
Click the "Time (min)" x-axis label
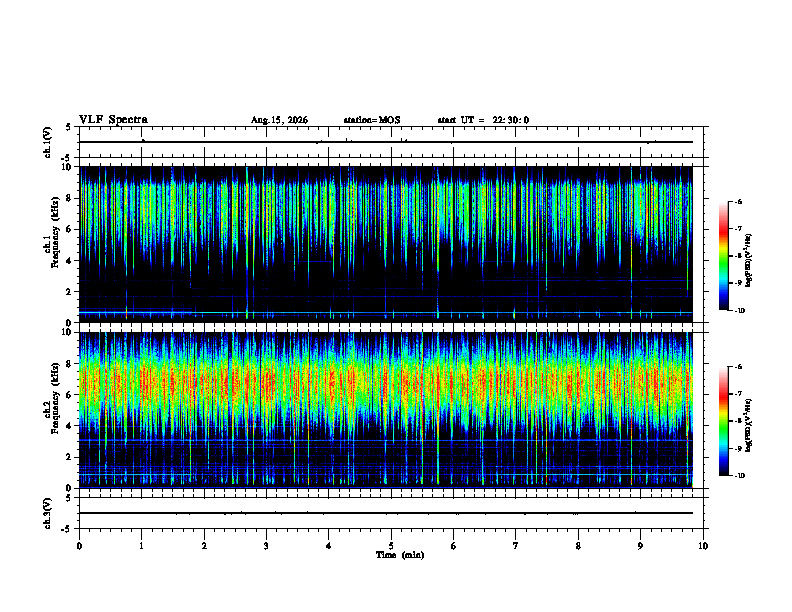400,555
